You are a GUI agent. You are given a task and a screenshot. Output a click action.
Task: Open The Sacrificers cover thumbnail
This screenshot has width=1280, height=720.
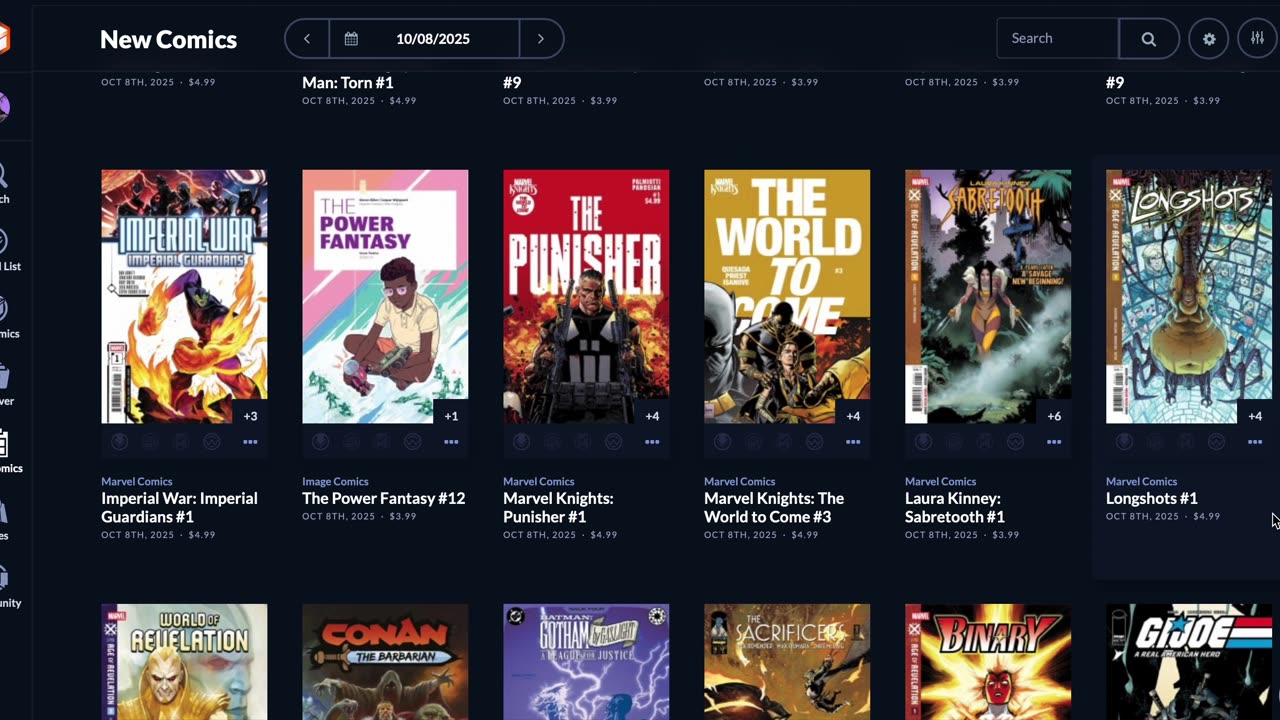[787, 662]
